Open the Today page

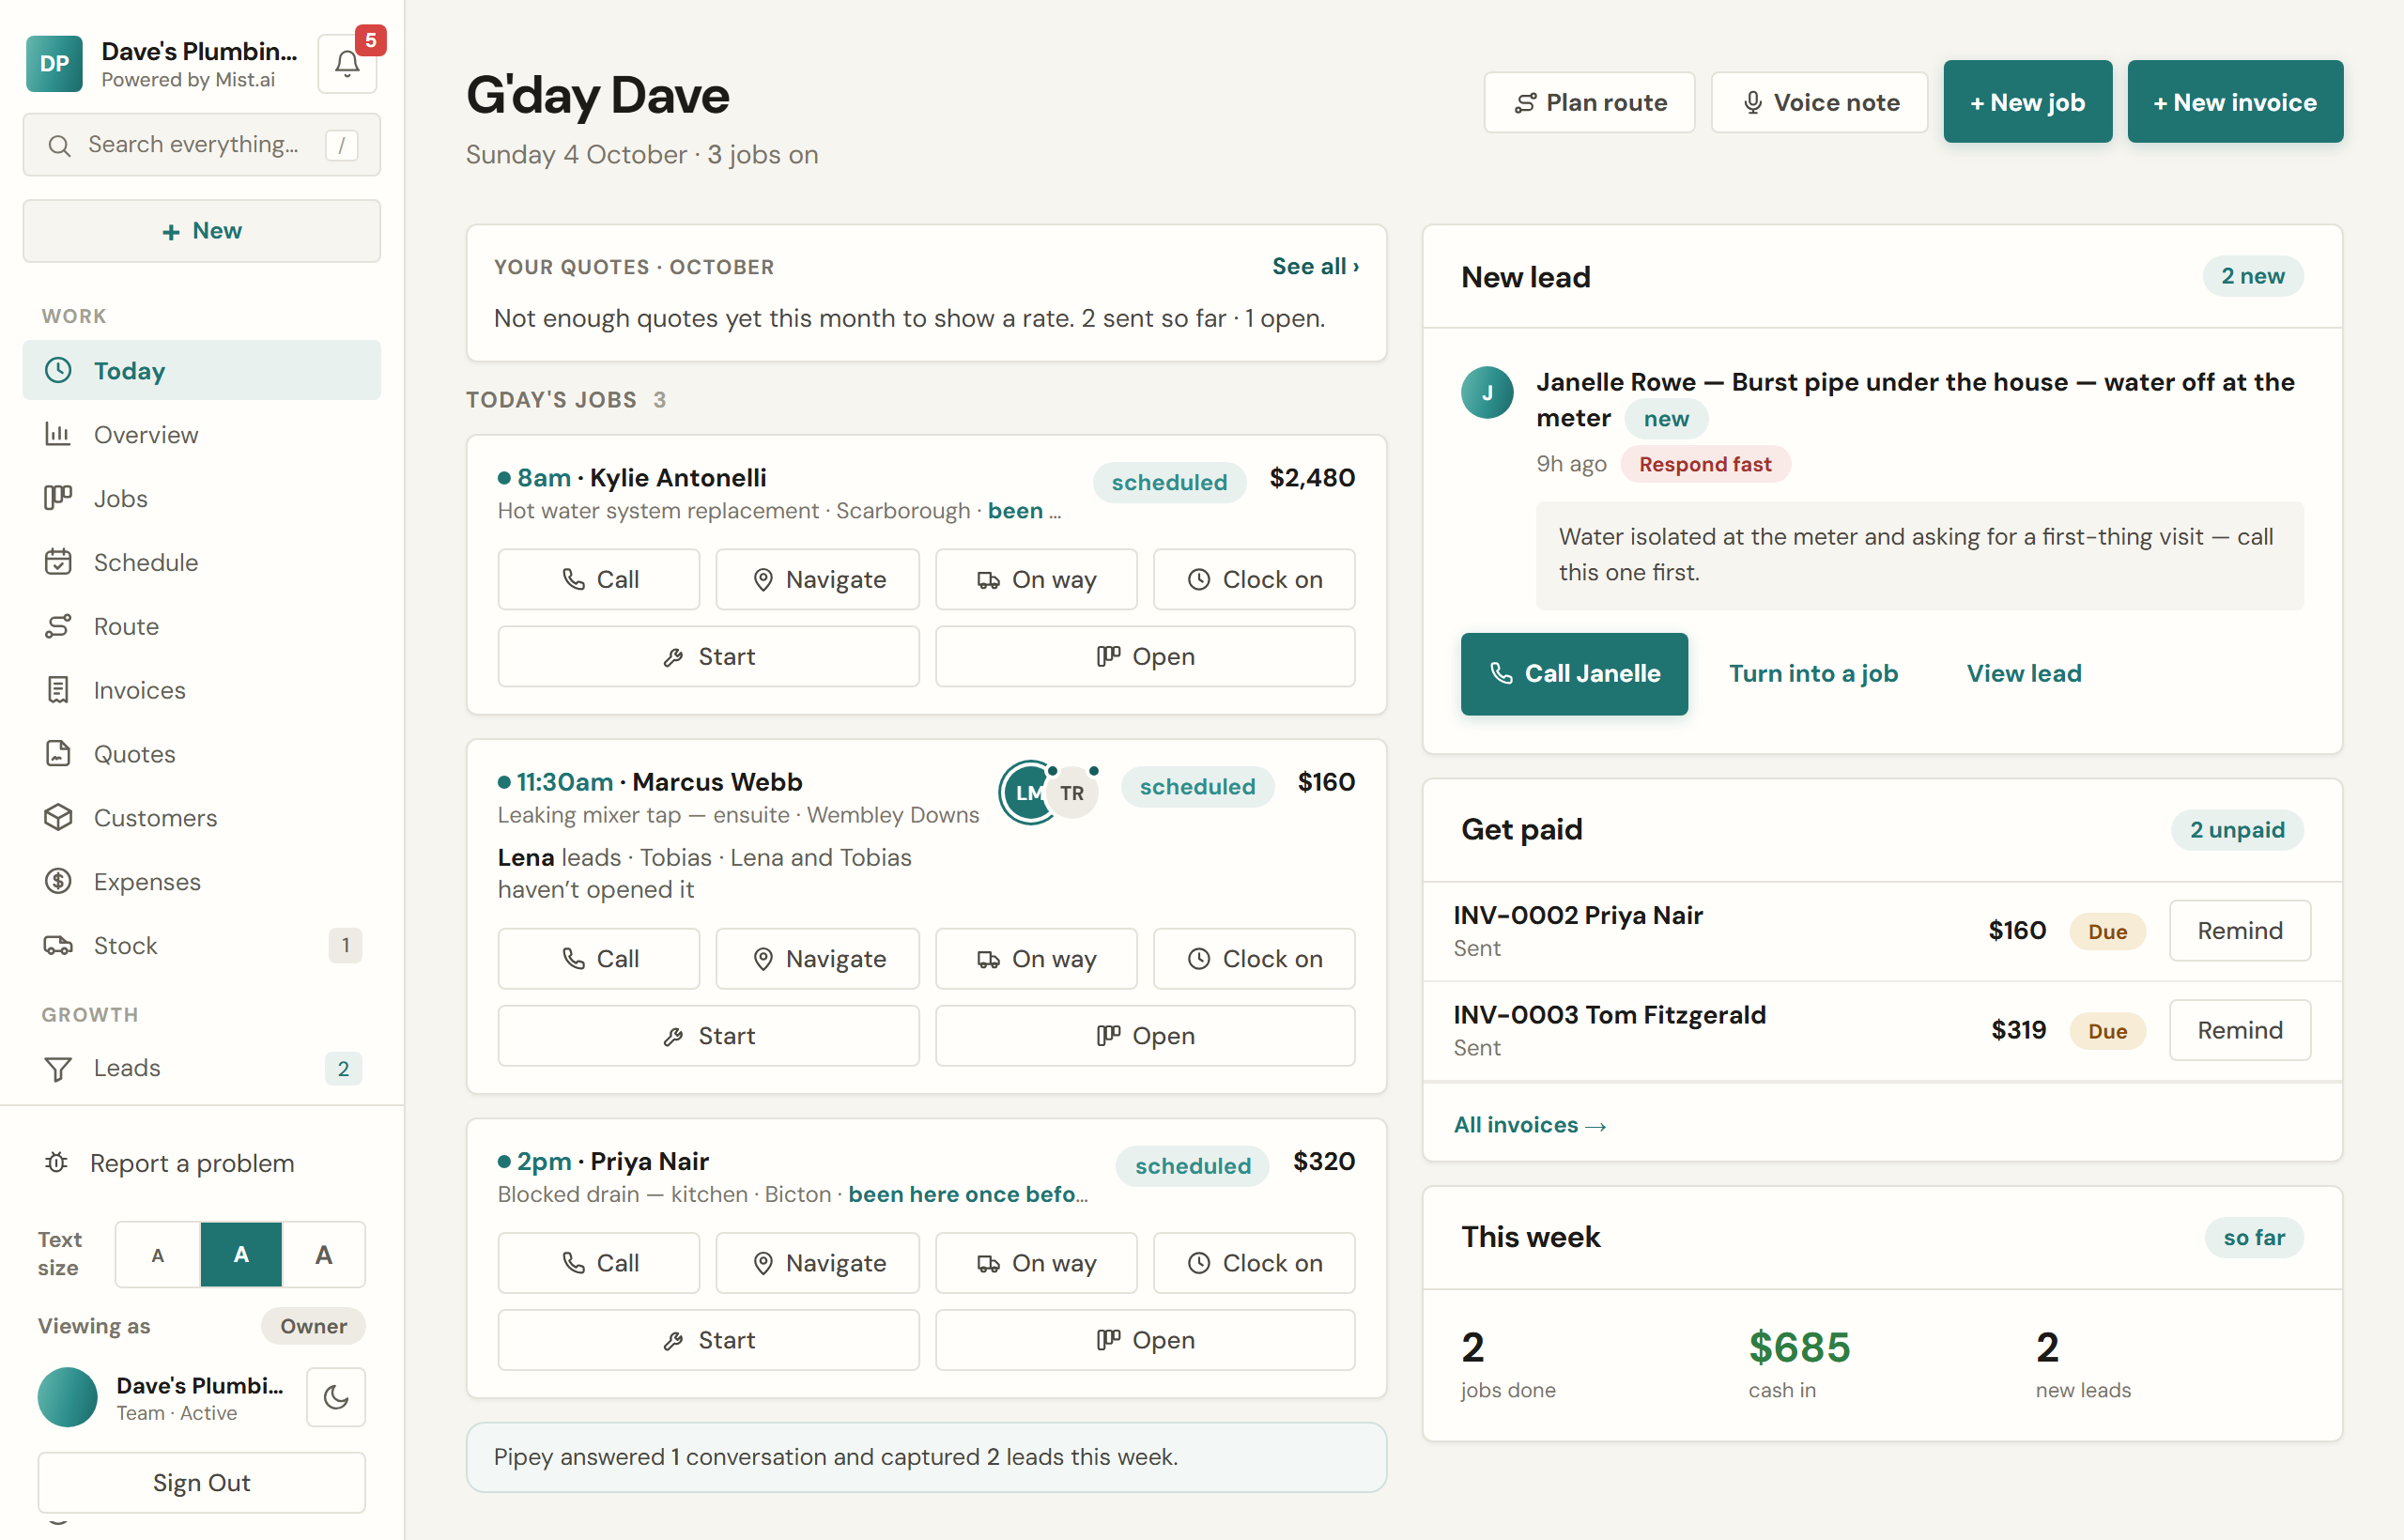[x=202, y=371]
